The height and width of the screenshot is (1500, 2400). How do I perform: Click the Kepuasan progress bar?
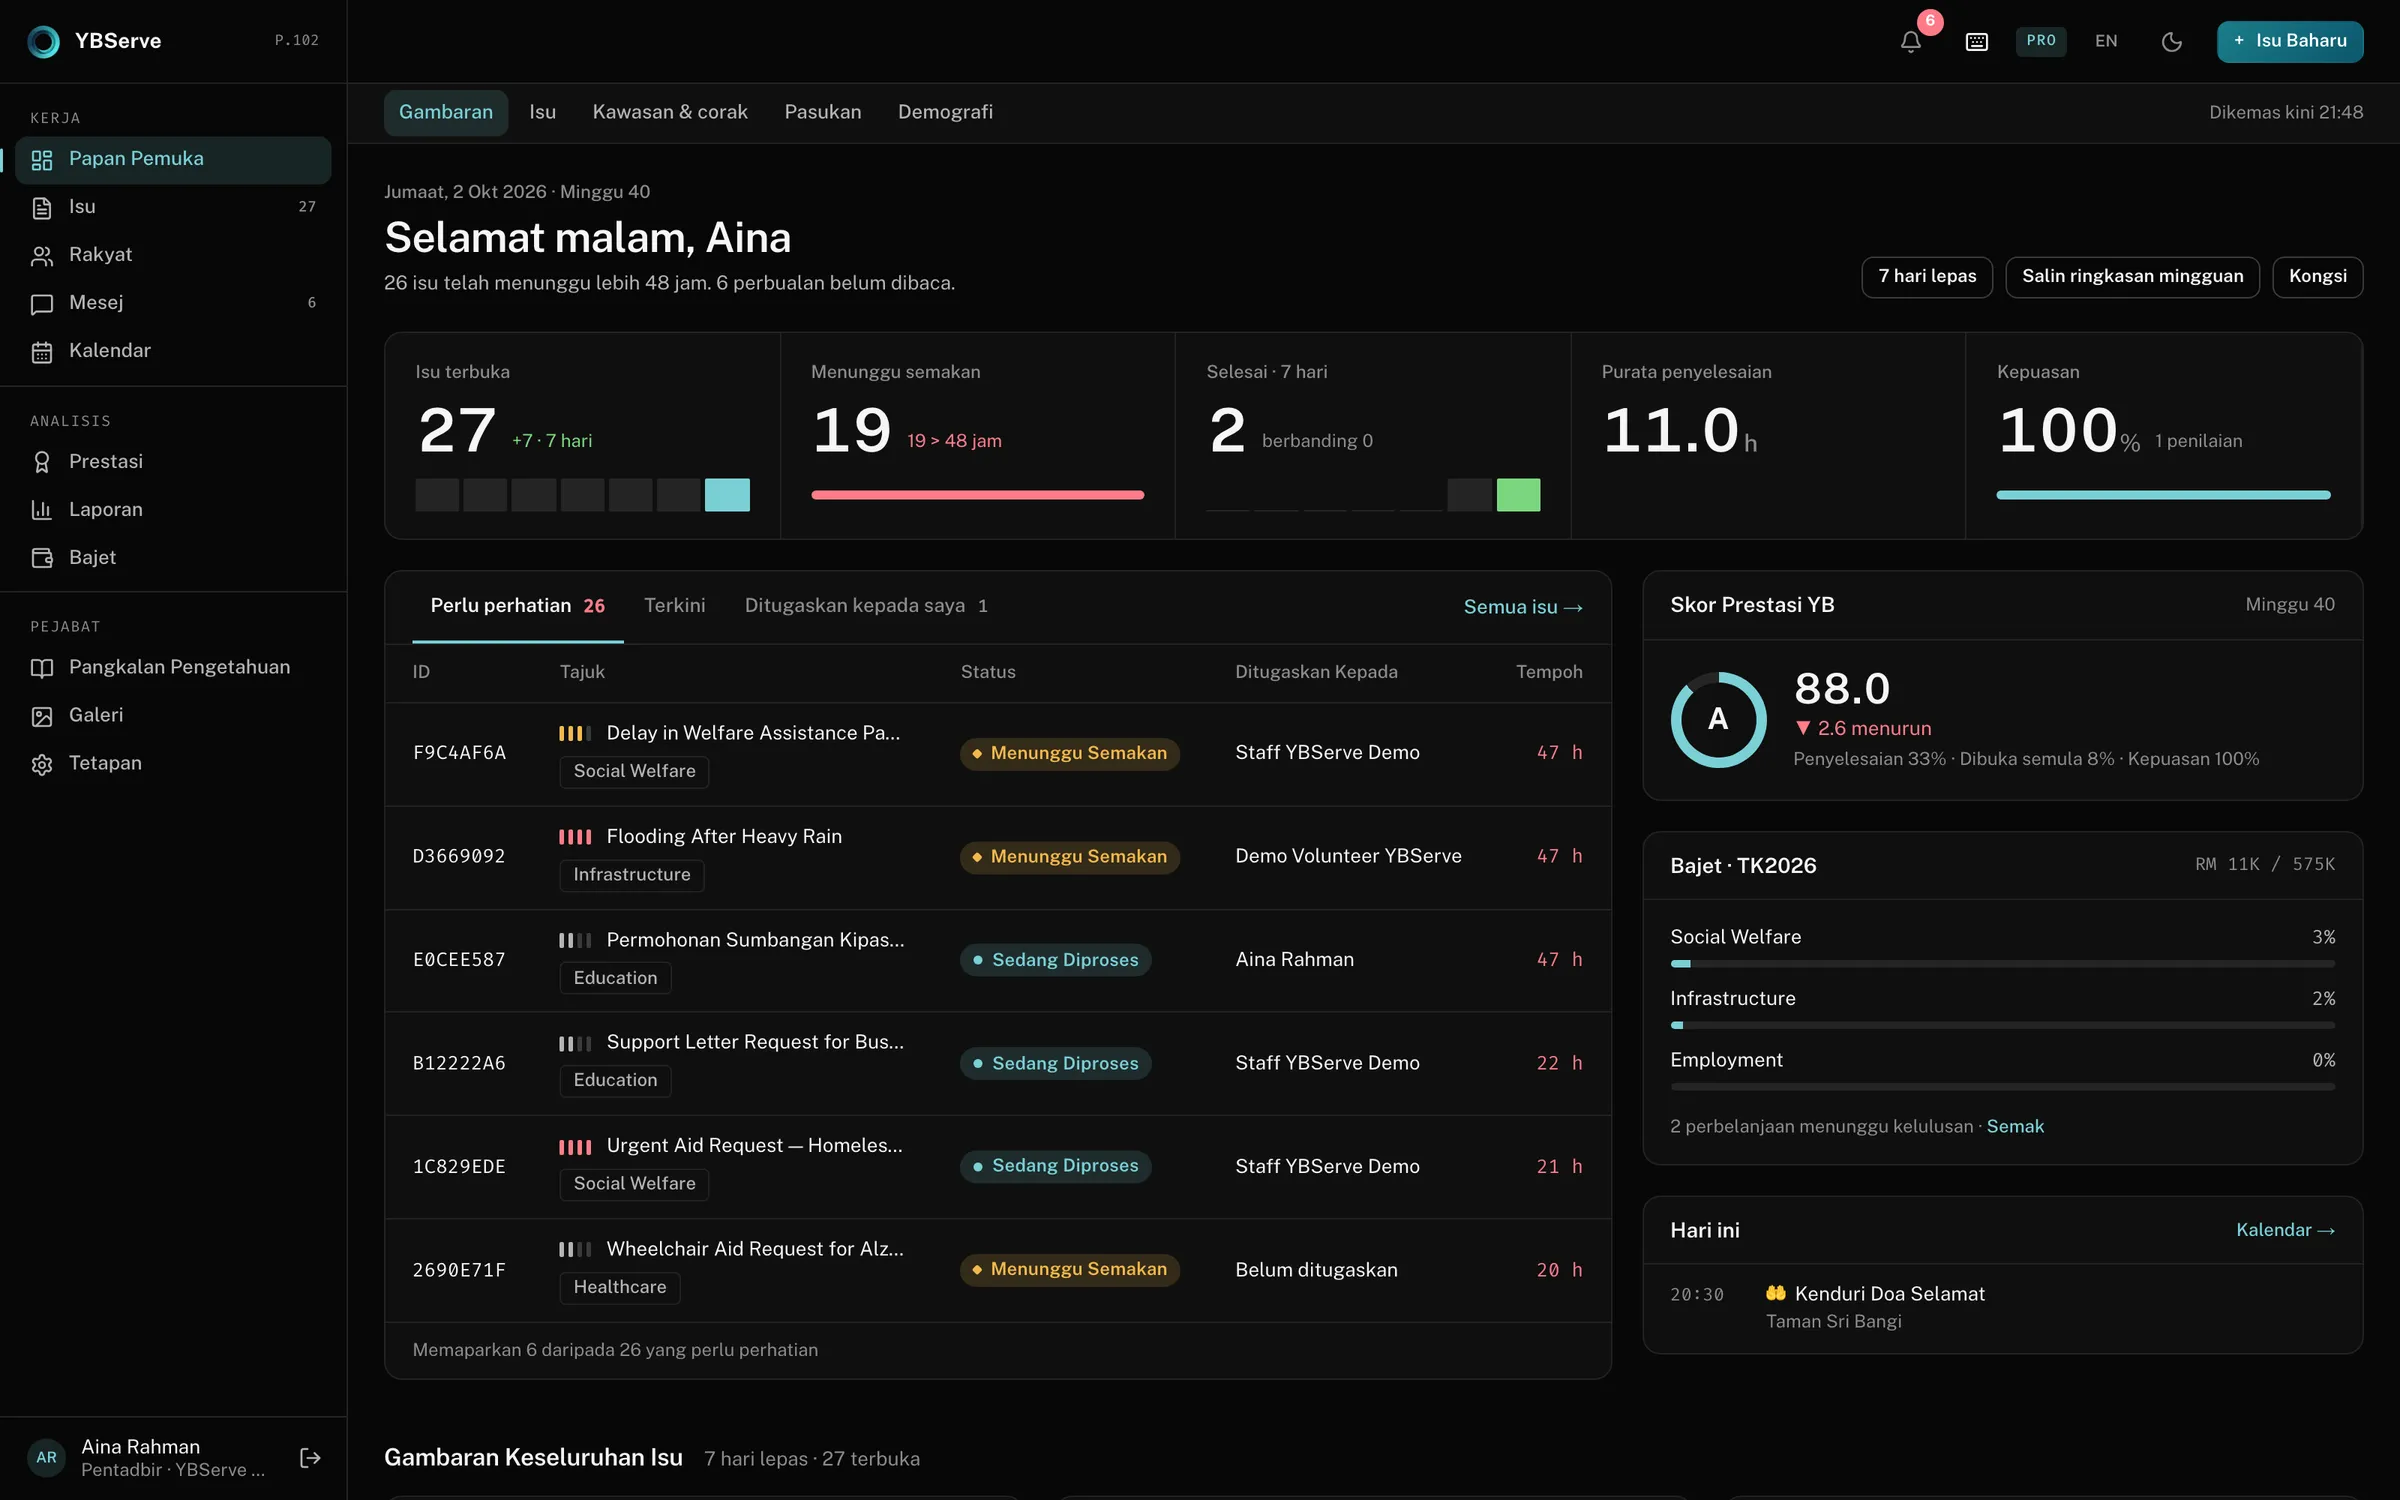pyautogui.click(x=2163, y=495)
